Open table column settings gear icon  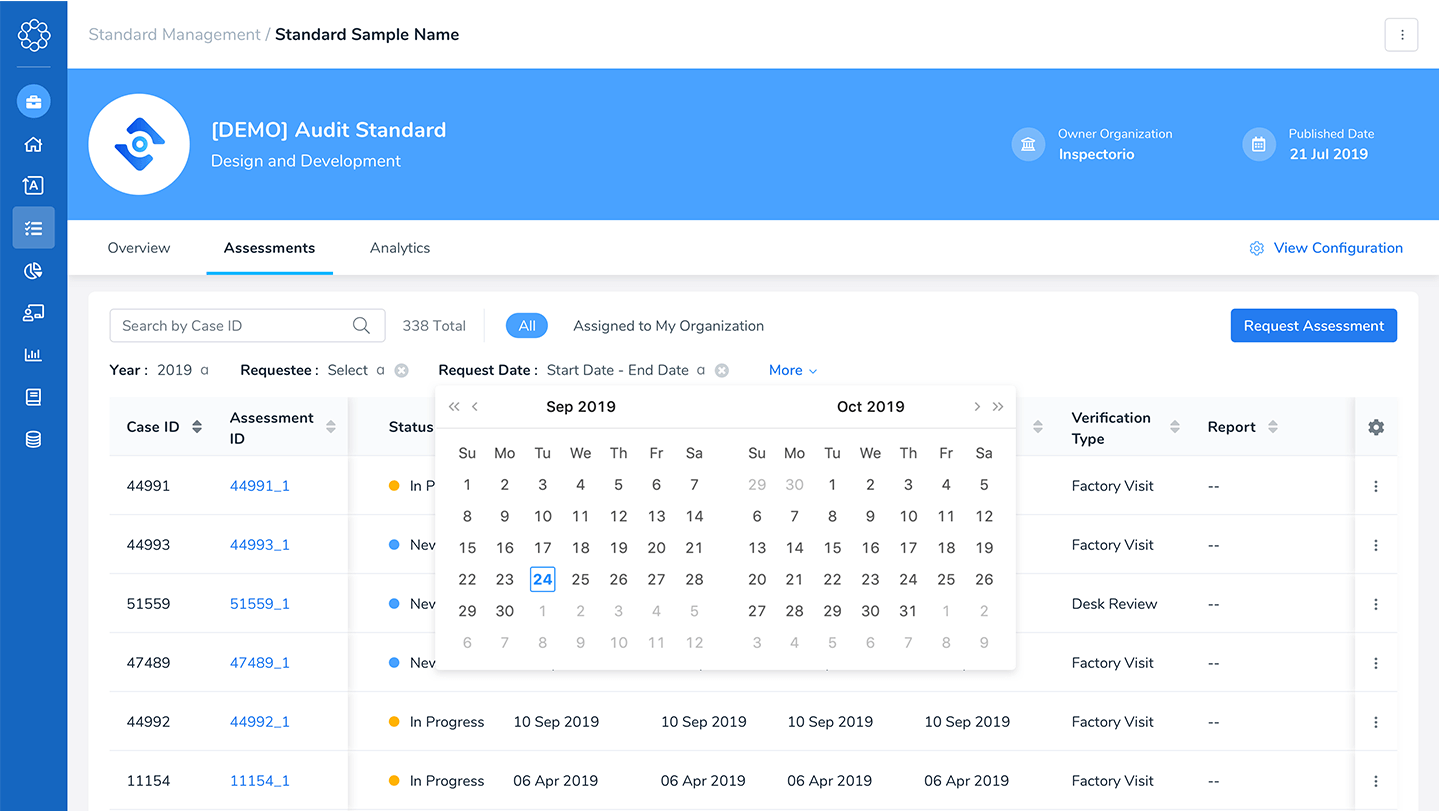1376,427
